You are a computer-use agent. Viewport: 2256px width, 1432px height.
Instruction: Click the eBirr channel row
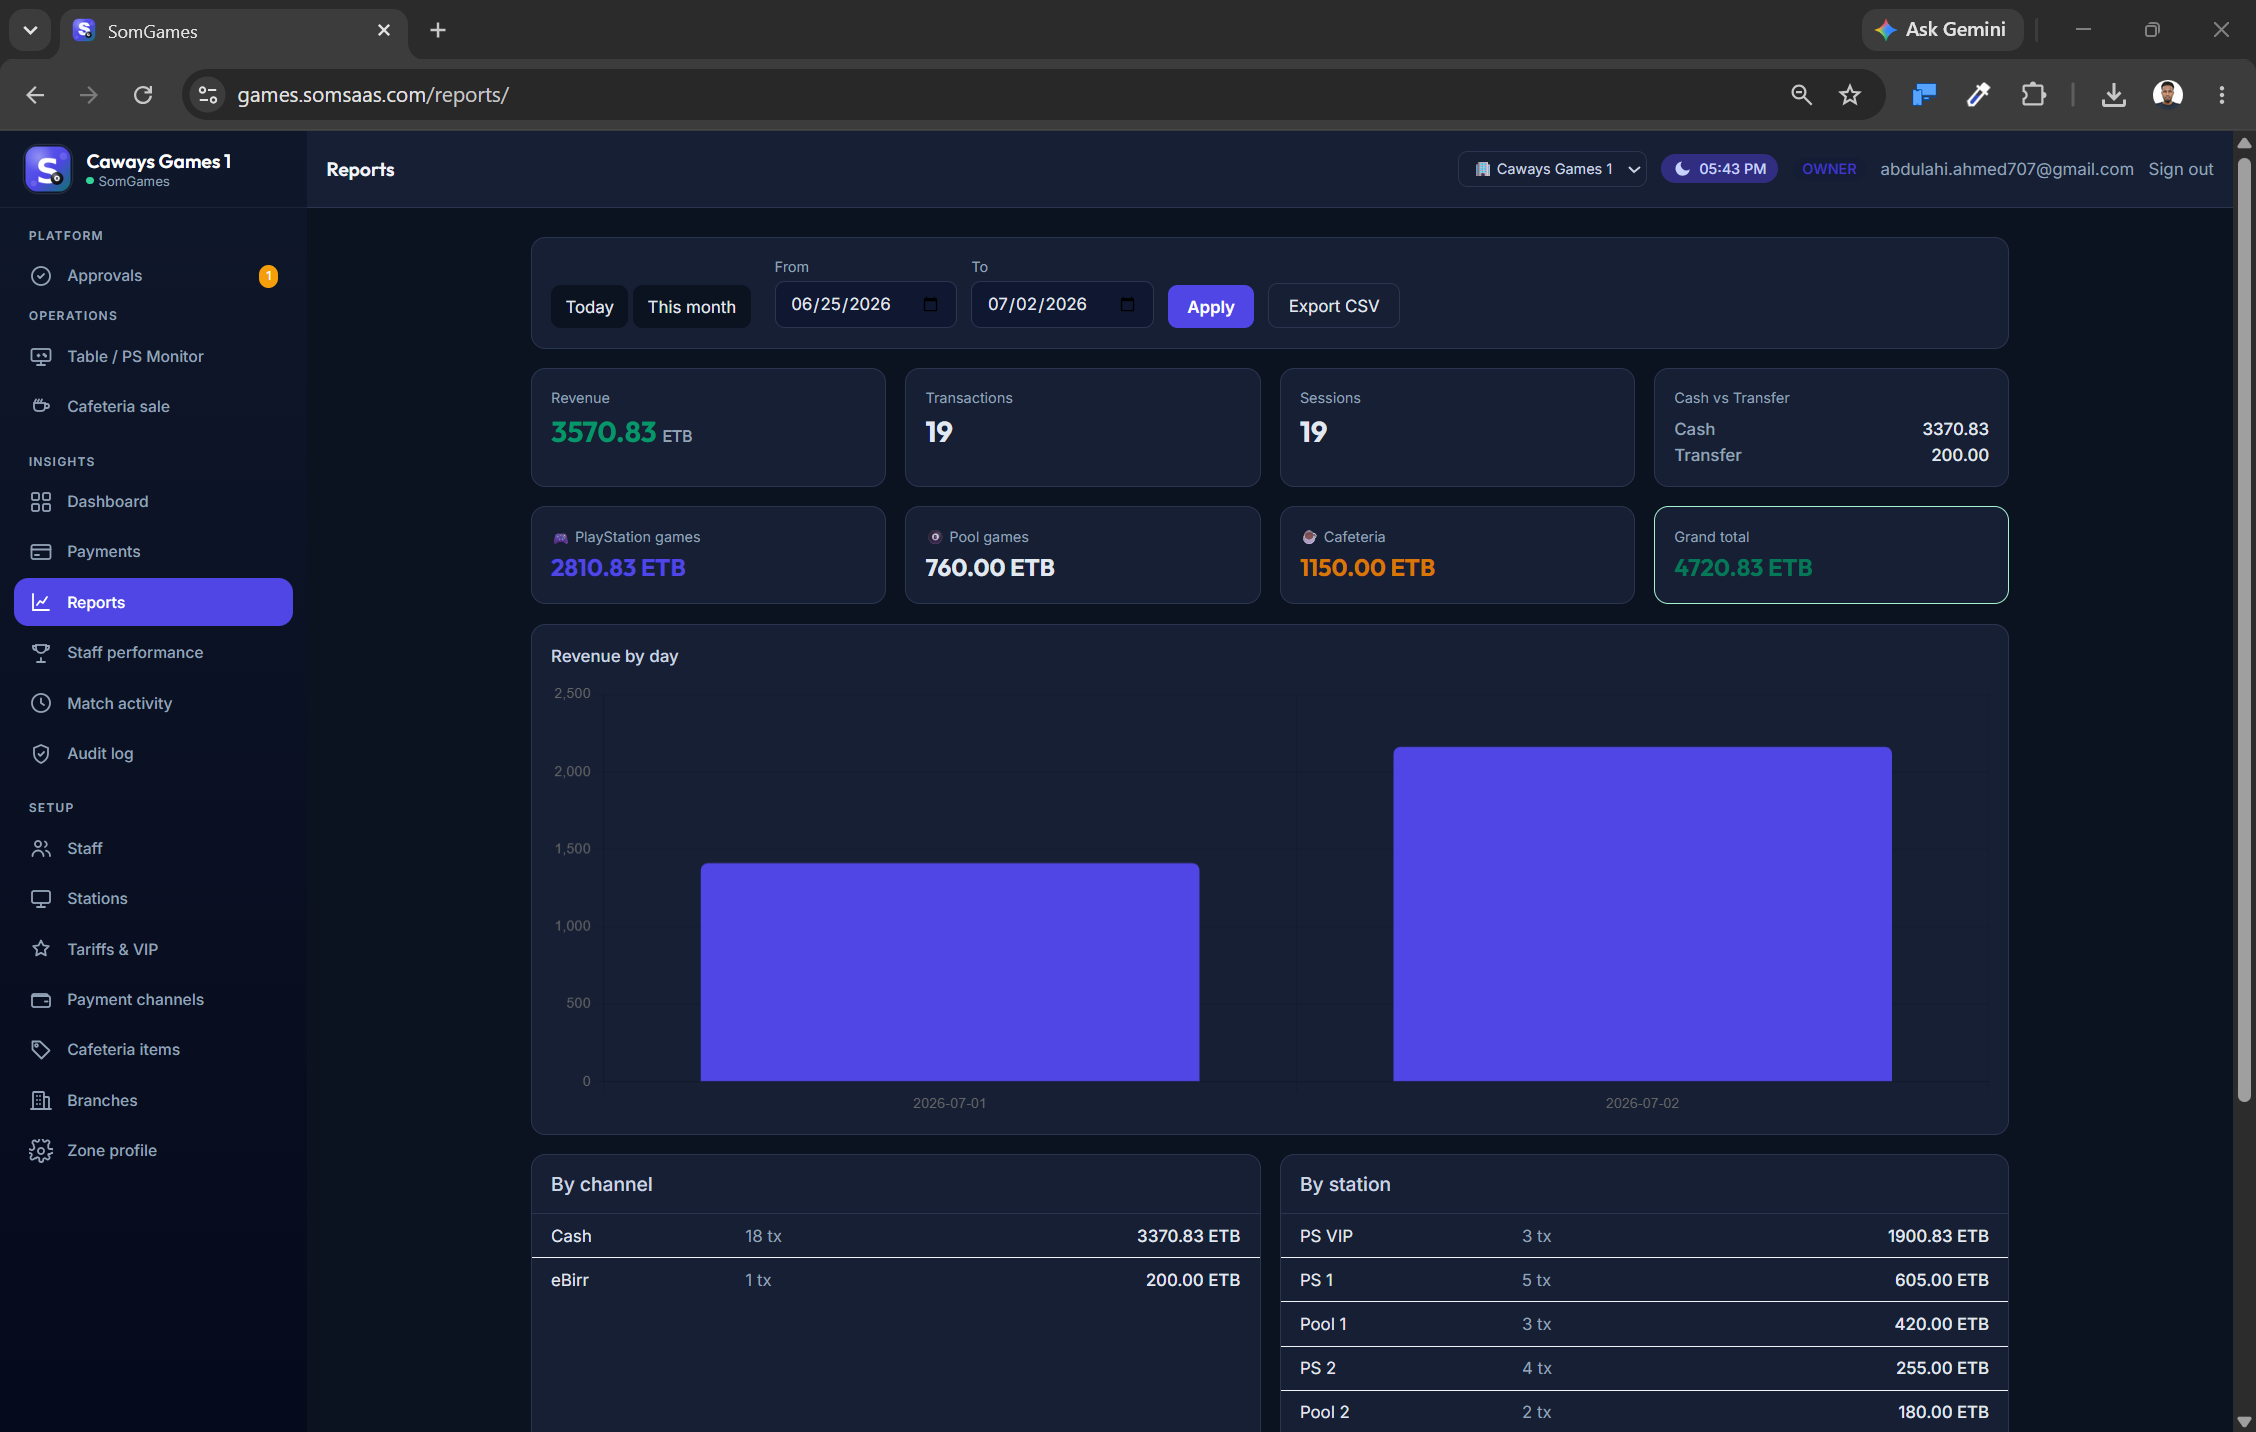[x=895, y=1280]
